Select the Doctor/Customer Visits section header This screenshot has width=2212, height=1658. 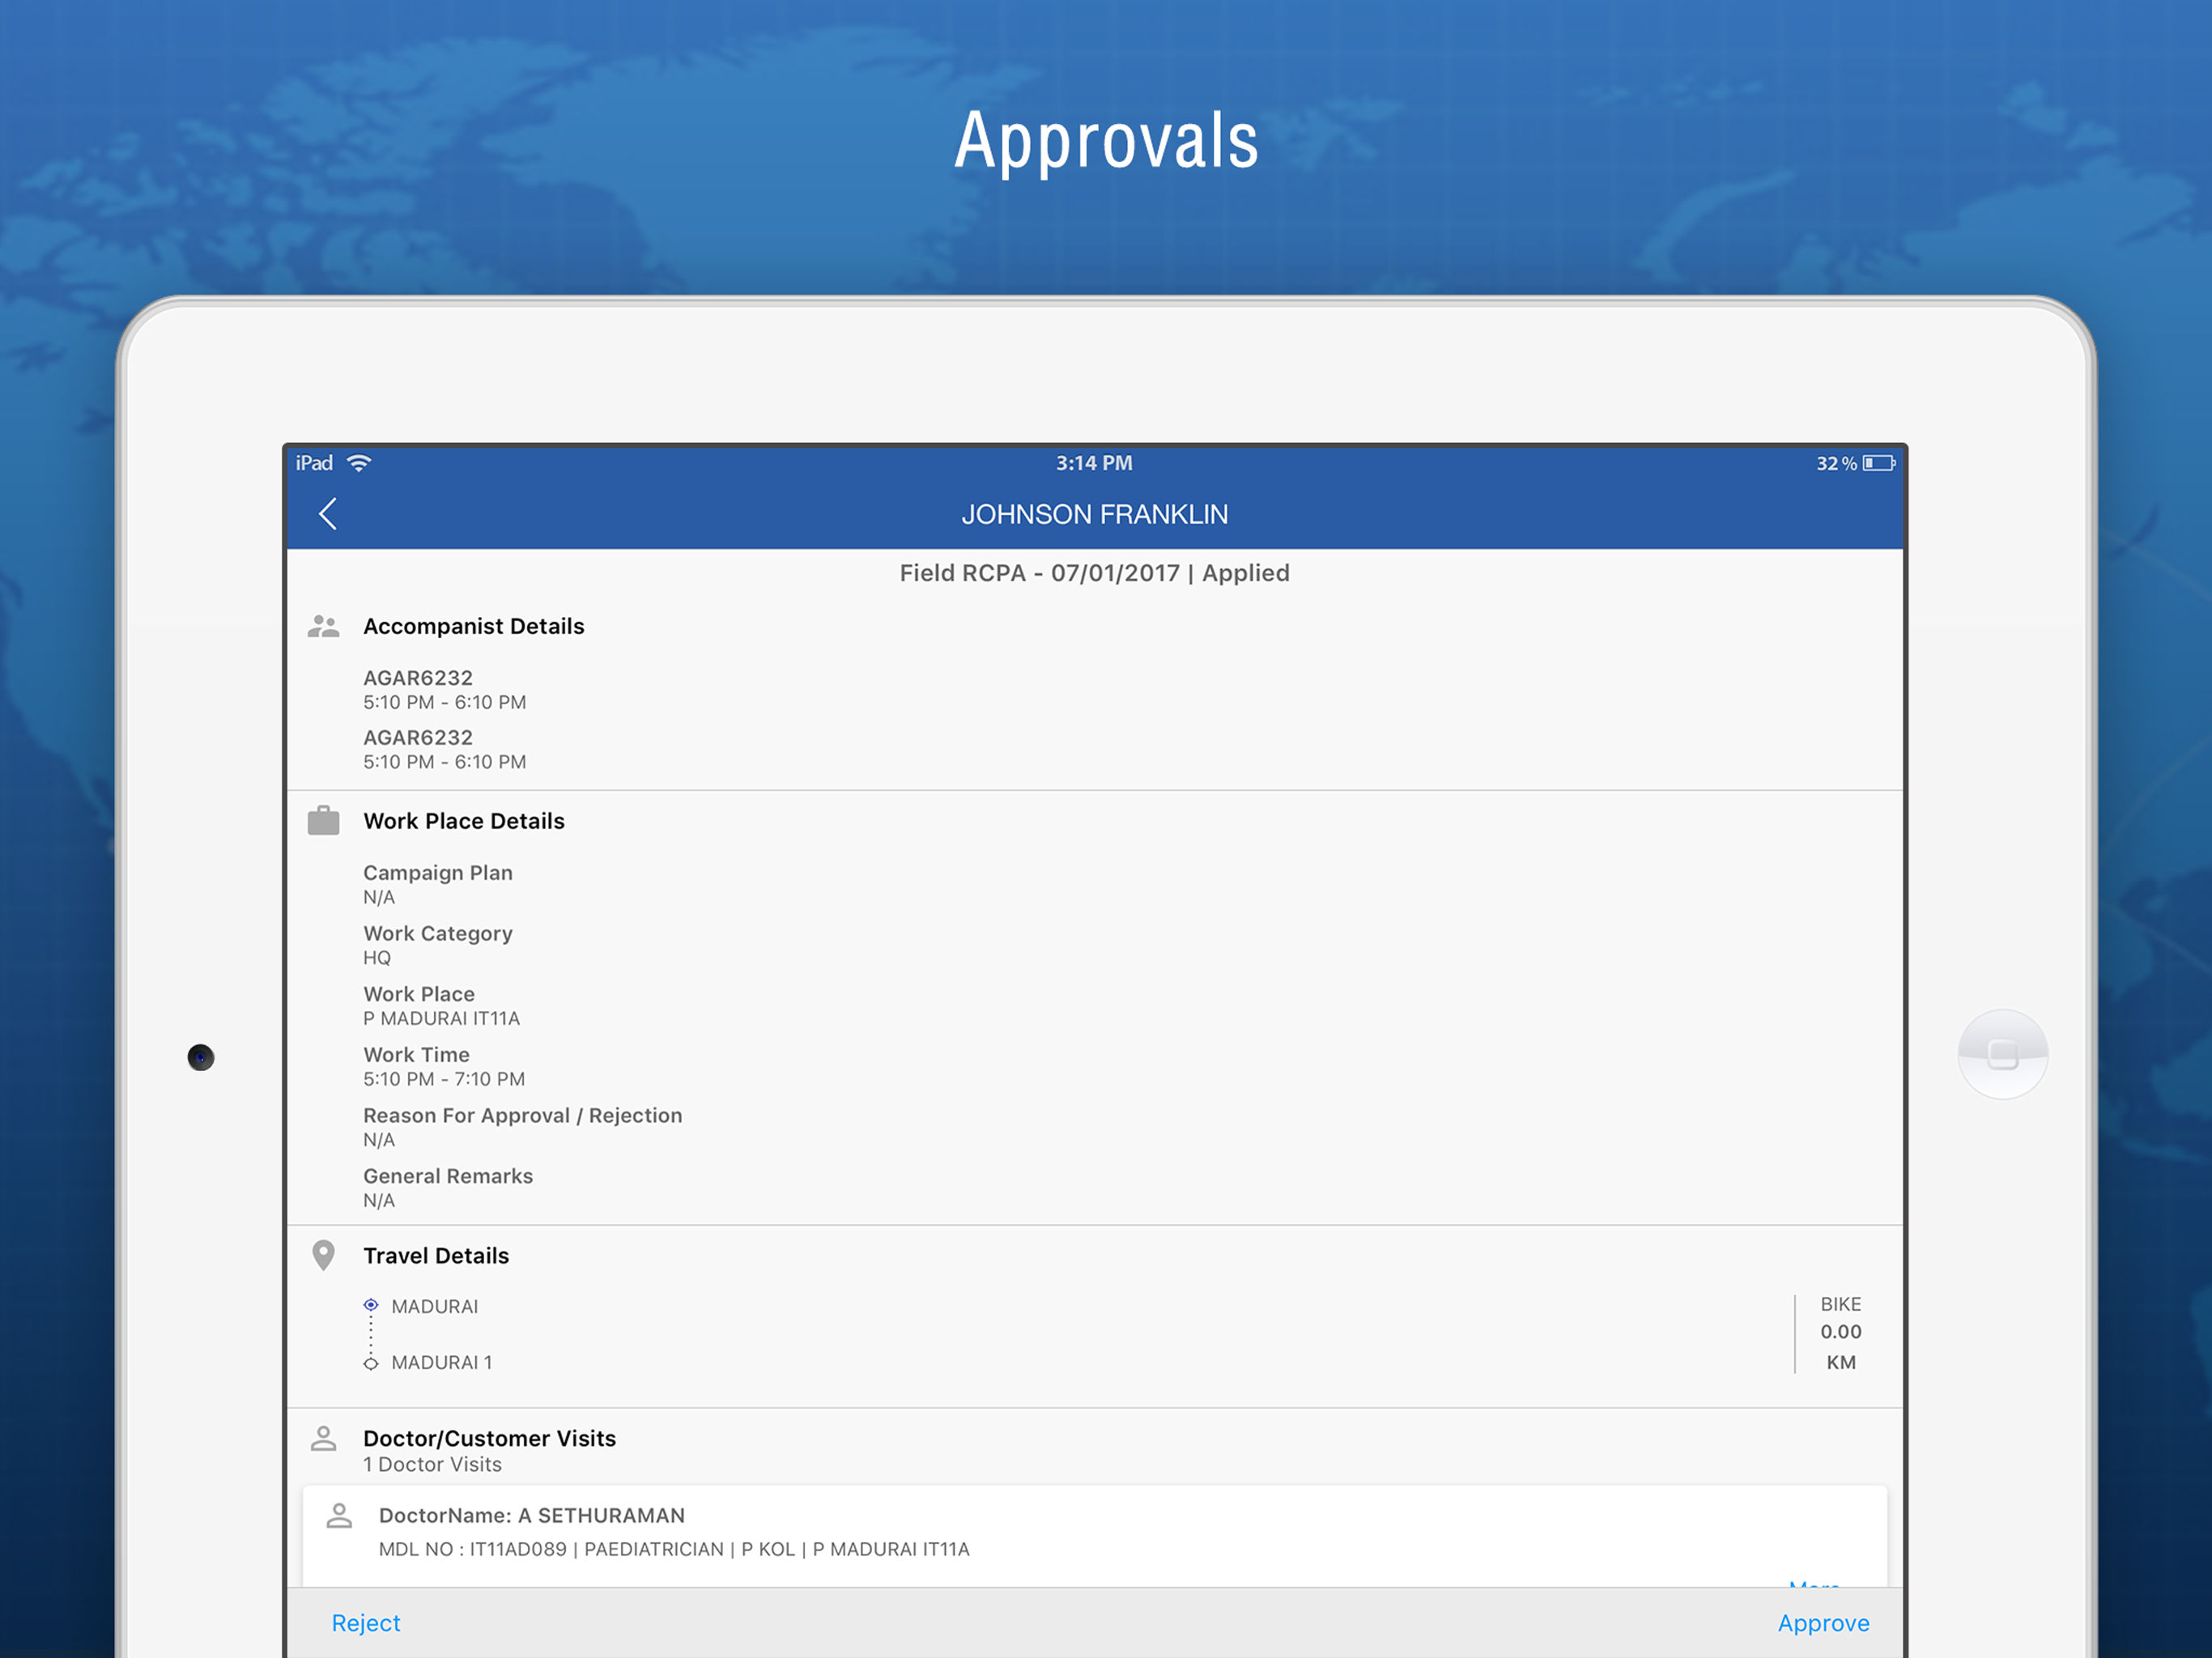click(489, 1439)
